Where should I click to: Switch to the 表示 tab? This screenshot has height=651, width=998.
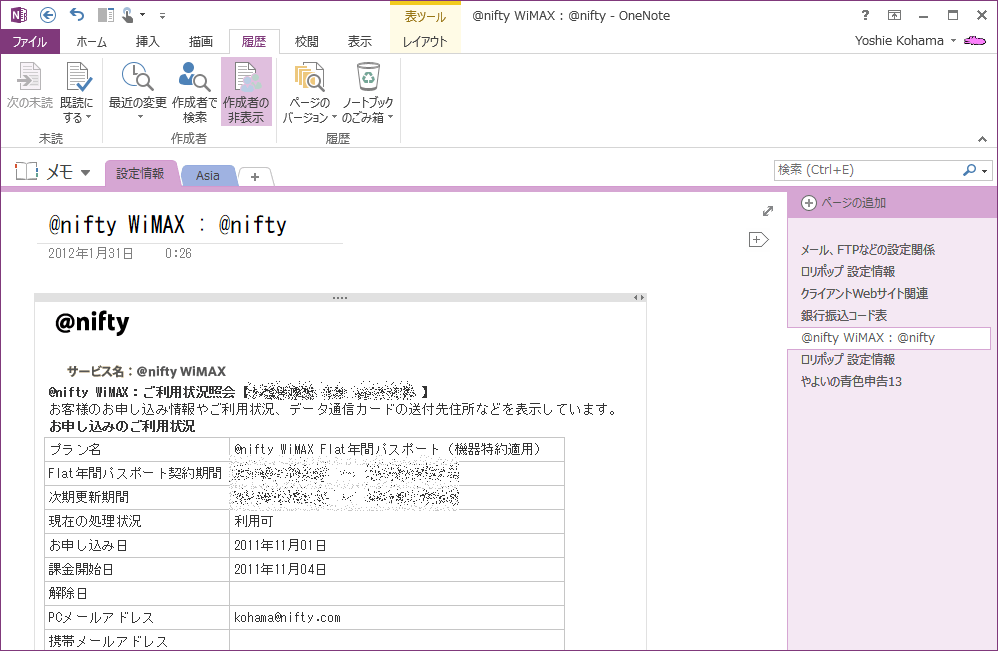point(360,41)
